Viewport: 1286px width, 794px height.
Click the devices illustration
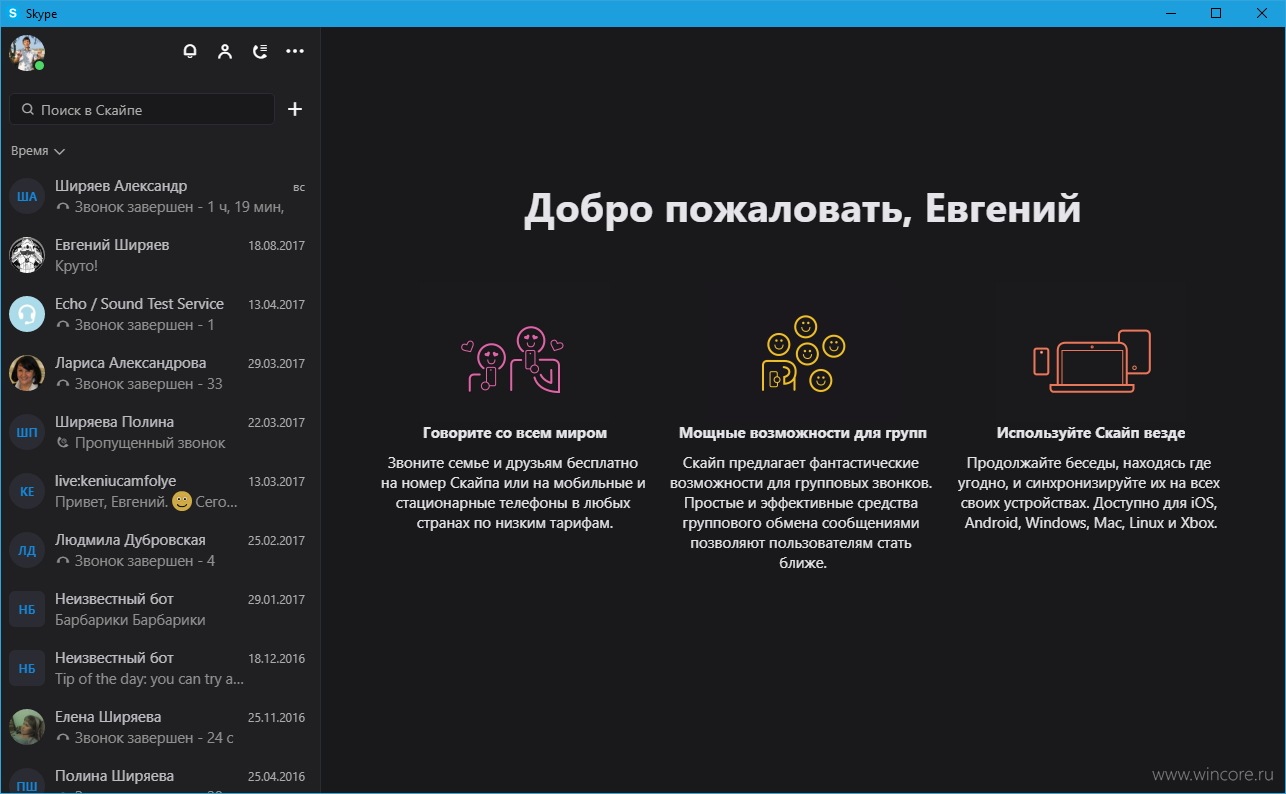click(x=1091, y=360)
